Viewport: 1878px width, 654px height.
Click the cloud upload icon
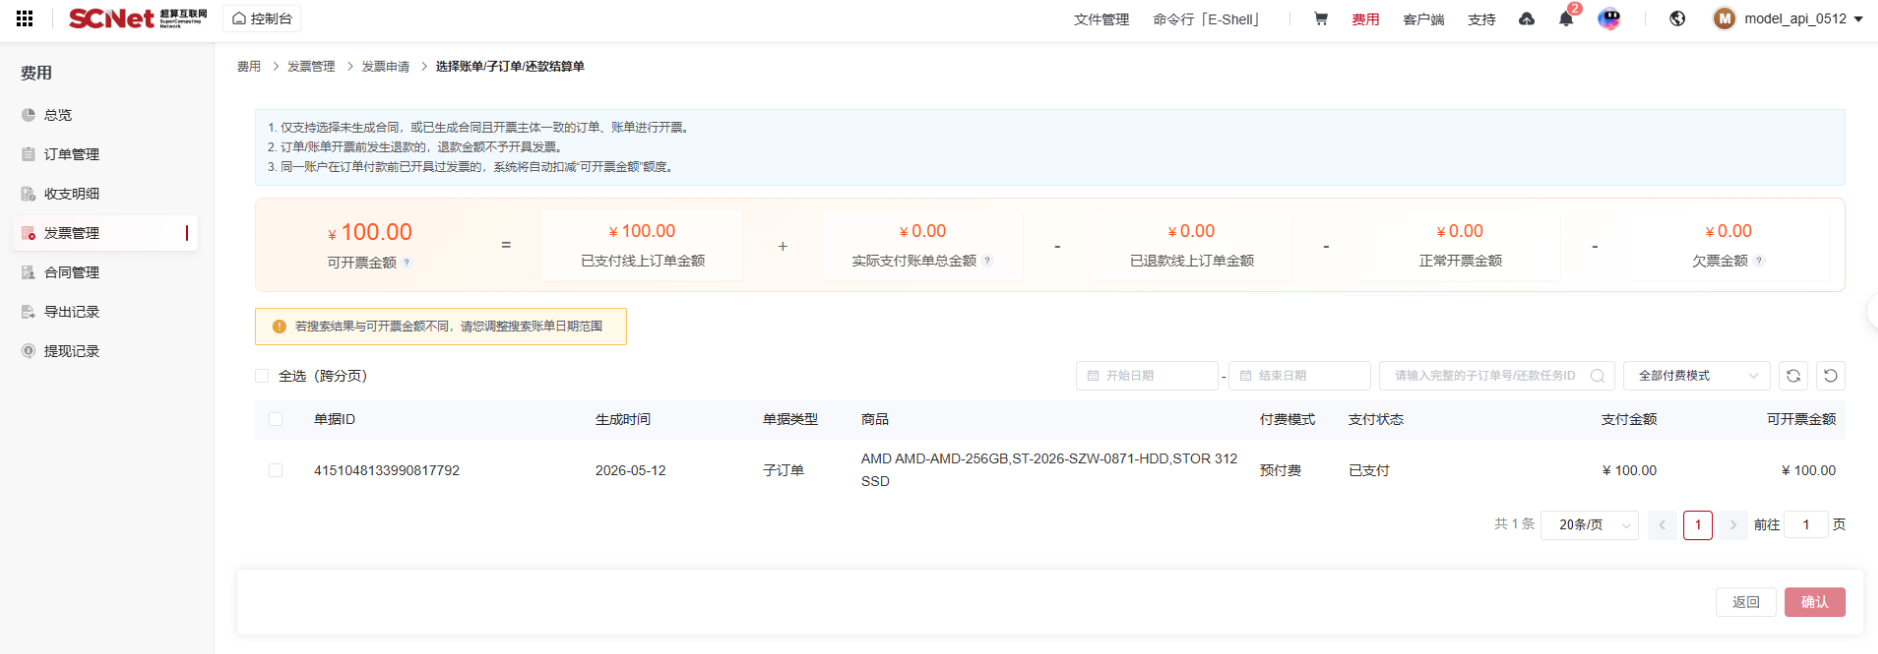pos(1526,18)
